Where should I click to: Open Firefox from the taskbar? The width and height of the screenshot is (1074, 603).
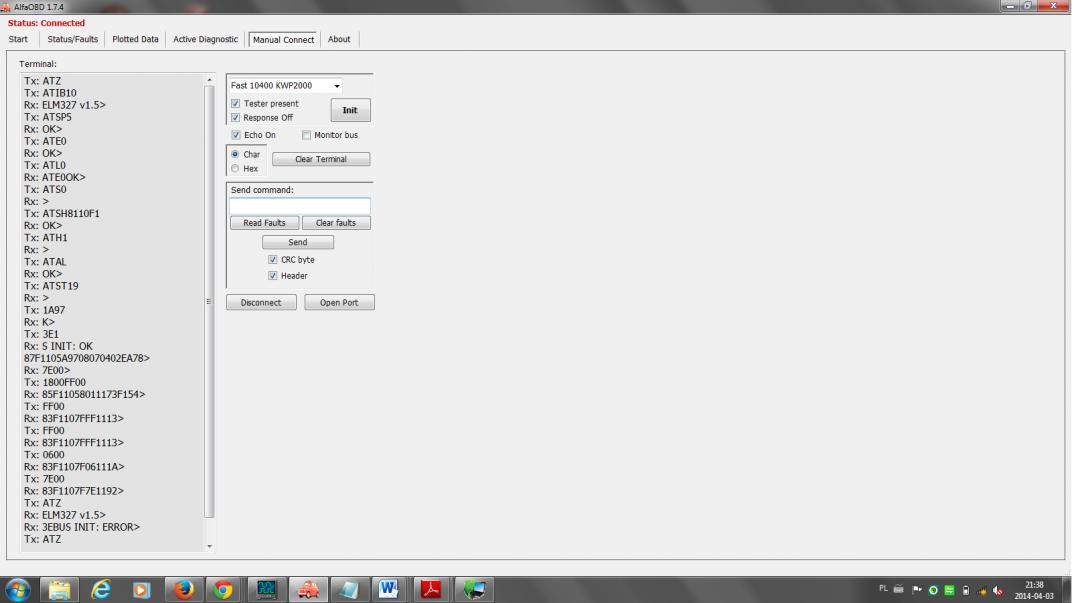coord(183,590)
